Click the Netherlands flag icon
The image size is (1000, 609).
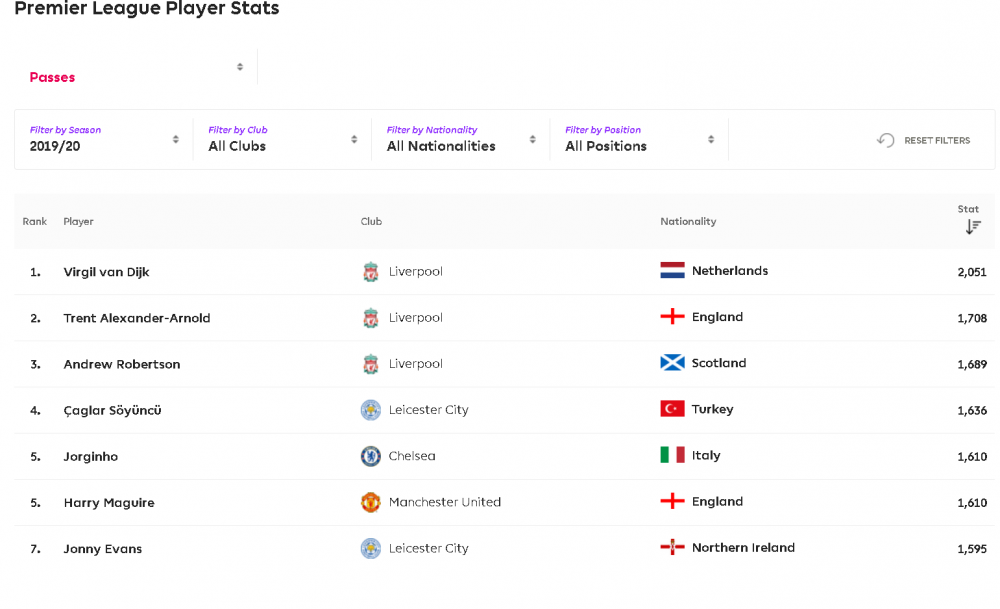pyautogui.click(x=672, y=270)
